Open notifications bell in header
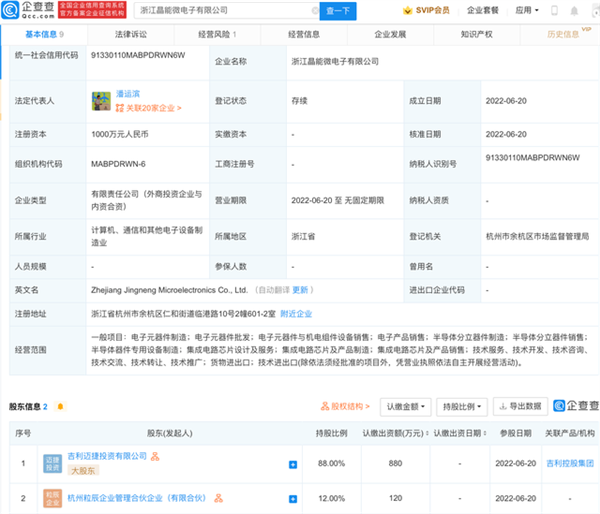This screenshot has width=600, height=514. click(574, 11)
